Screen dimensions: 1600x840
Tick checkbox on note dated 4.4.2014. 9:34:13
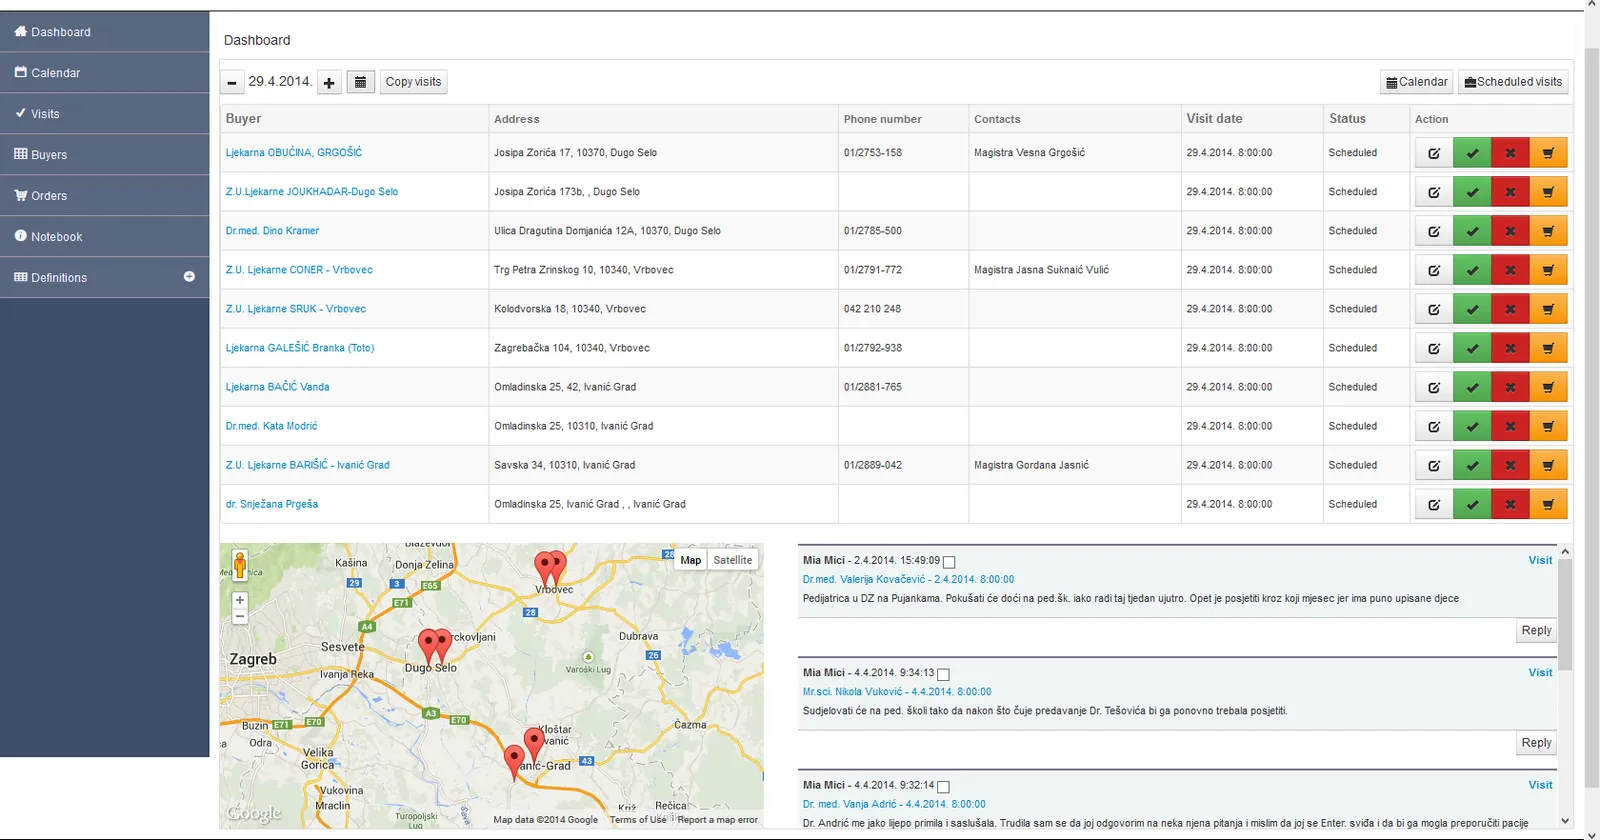click(943, 674)
